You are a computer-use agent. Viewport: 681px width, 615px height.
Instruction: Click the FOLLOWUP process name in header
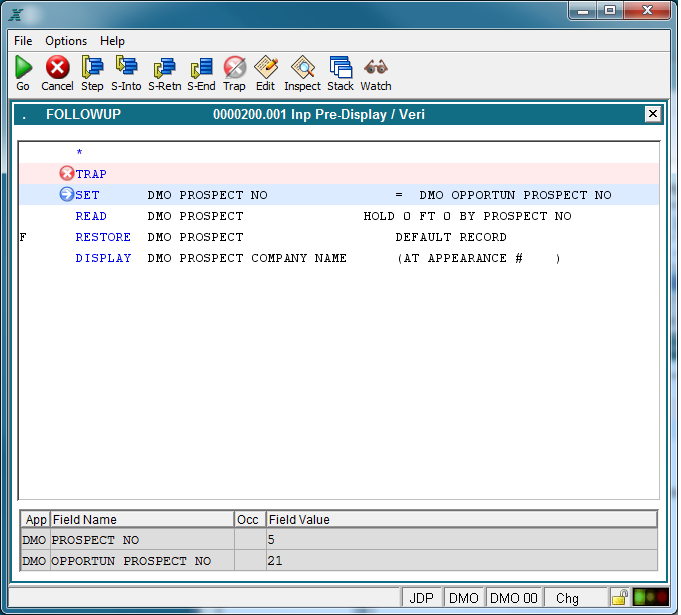83,114
